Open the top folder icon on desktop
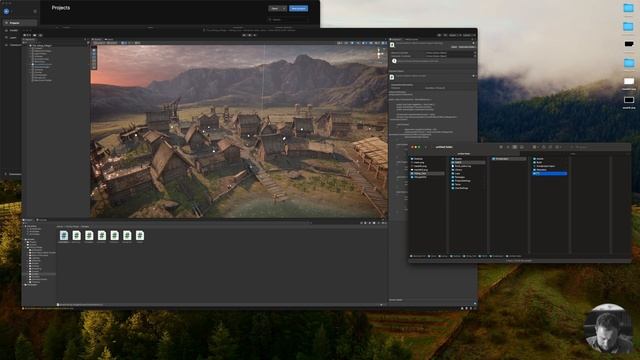Image resolution: width=640 pixels, height=360 pixels. pyautogui.click(x=628, y=8)
